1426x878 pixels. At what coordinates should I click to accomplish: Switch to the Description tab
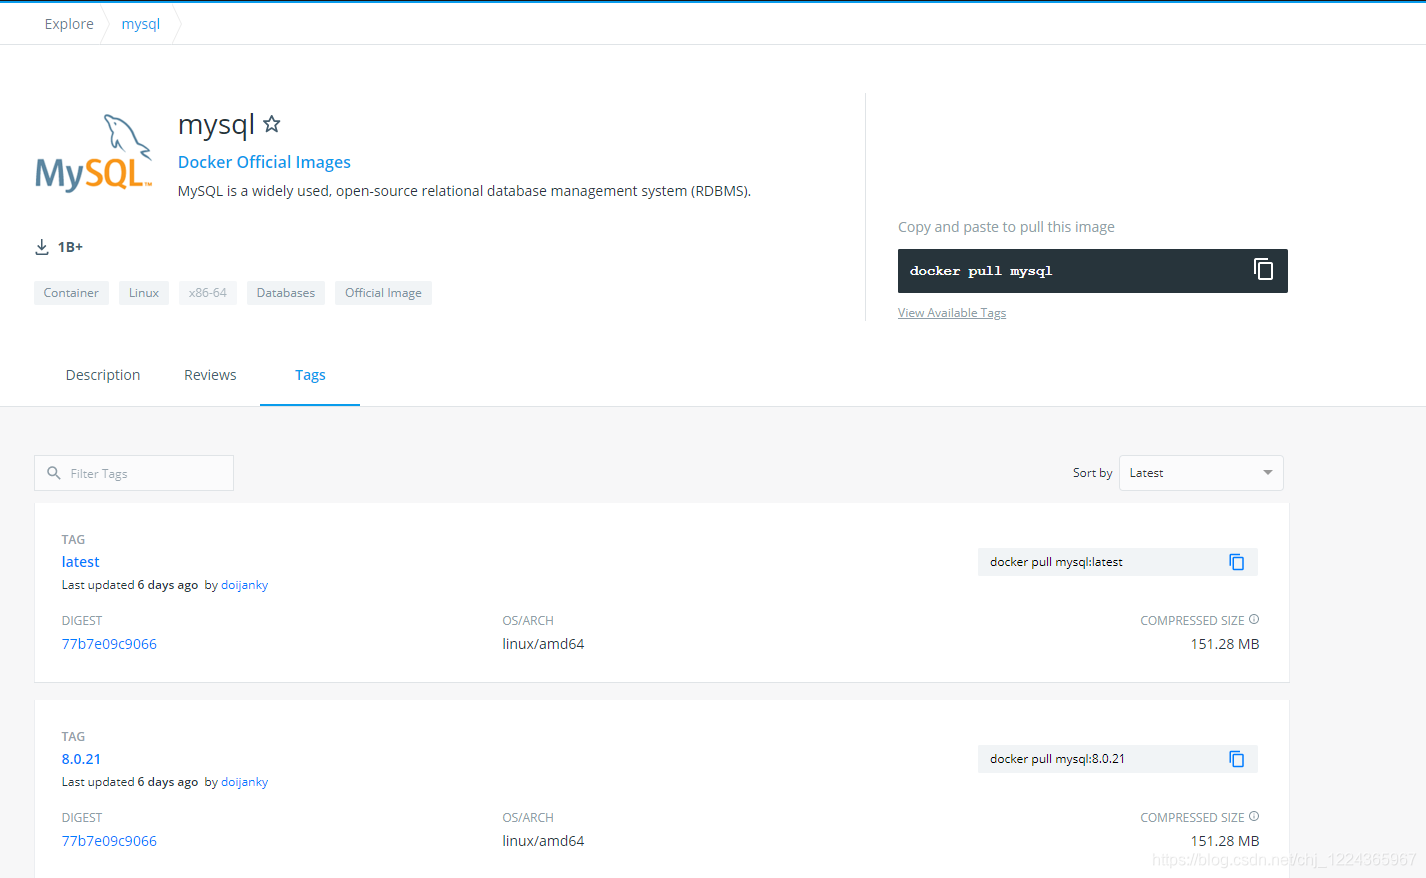pyautogui.click(x=102, y=374)
